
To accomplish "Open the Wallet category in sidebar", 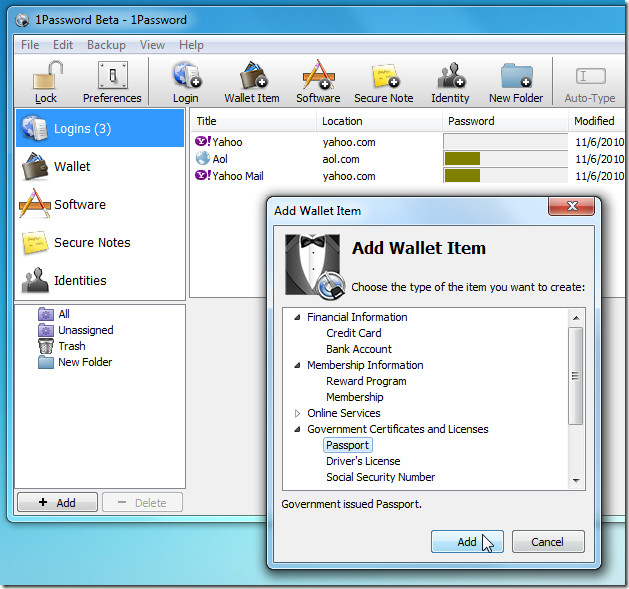I will (x=100, y=167).
